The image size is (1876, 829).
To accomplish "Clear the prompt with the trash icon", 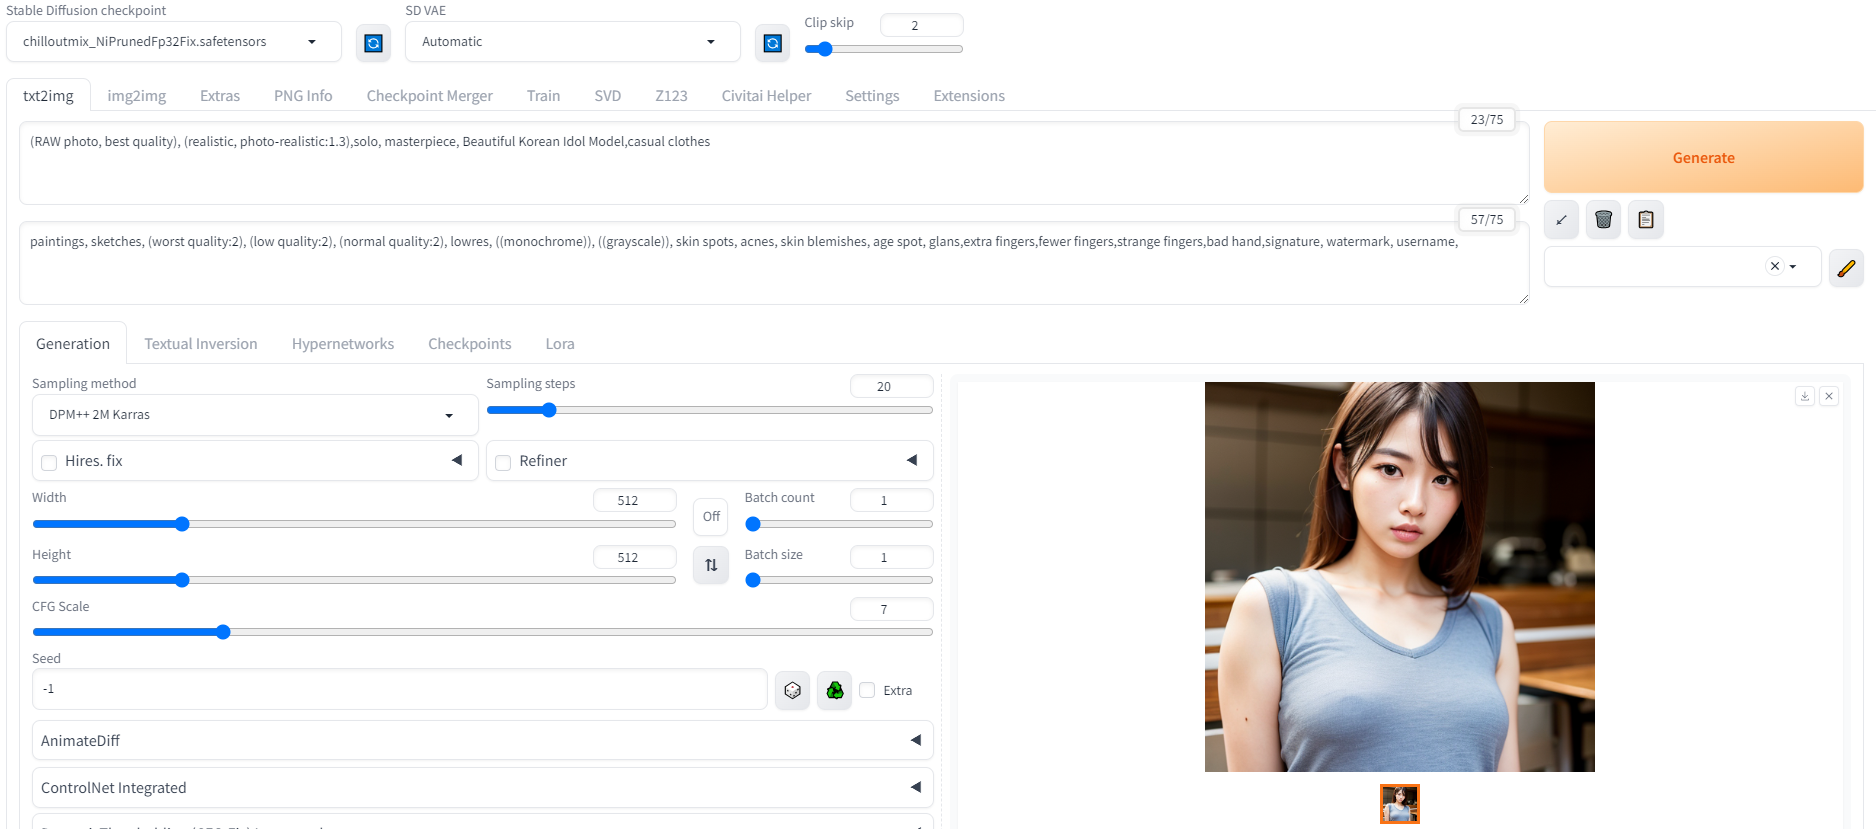I will pyautogui.click(x=1603, y=220).
